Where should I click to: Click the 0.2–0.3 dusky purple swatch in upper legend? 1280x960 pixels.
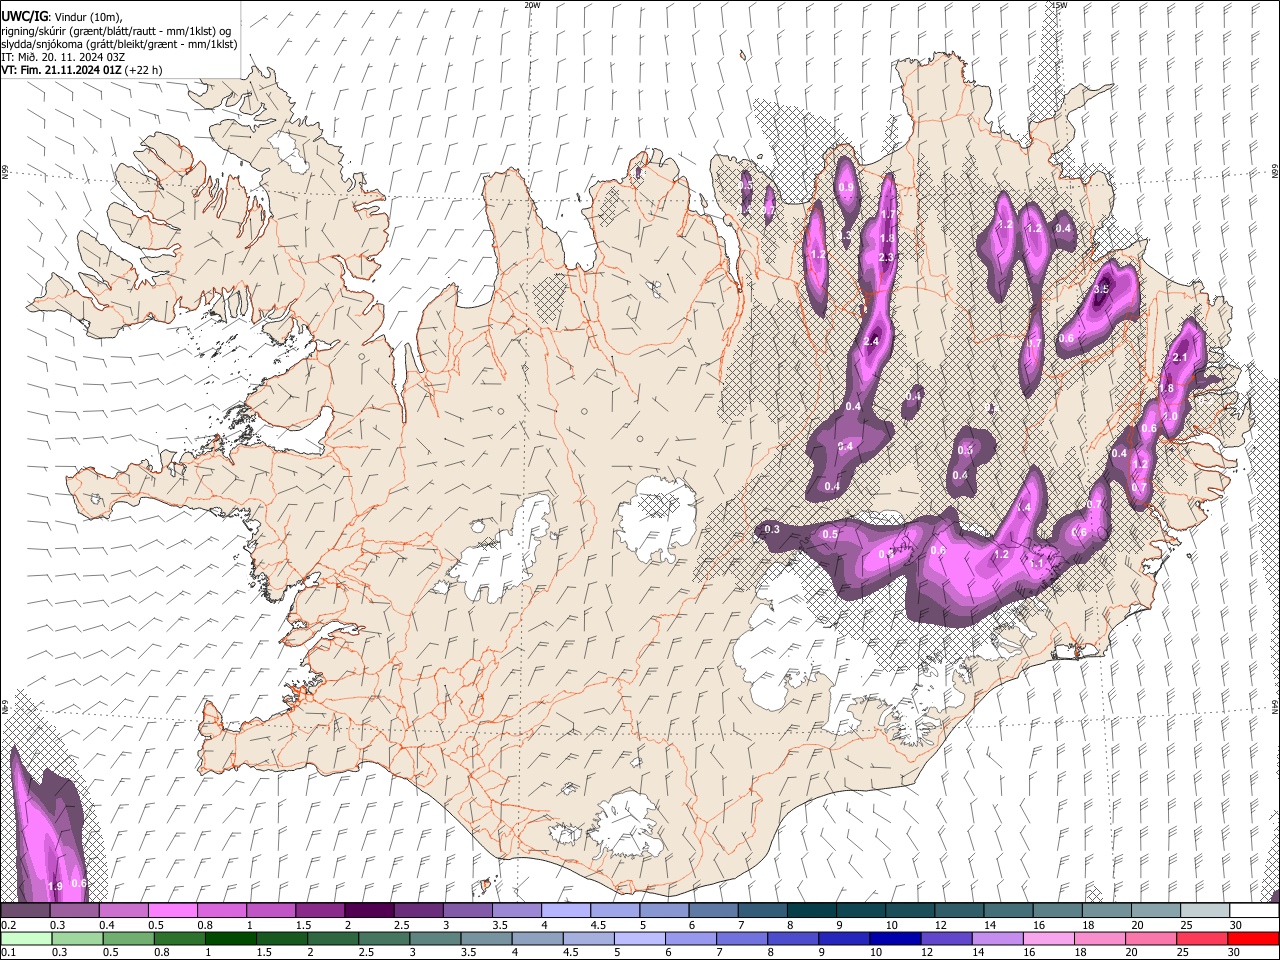tap(26, 911)
